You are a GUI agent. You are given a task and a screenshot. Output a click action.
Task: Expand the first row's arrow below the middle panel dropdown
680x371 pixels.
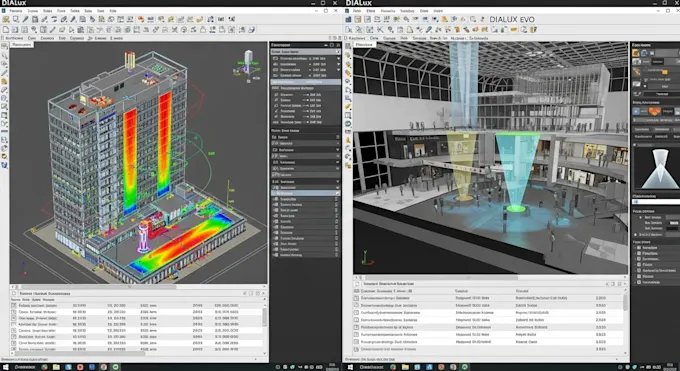click(x=338, y=58)
